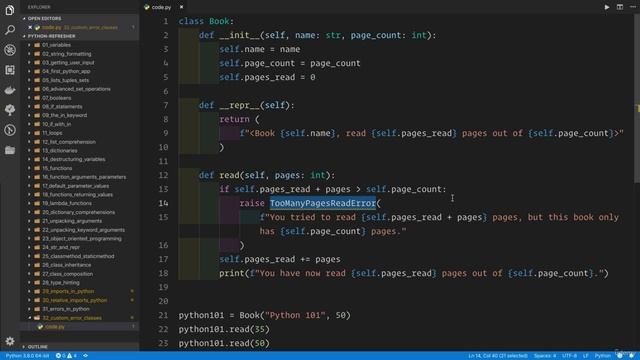
Task: Expand the 02_string_formatting folder
Action: coord(67,54)
